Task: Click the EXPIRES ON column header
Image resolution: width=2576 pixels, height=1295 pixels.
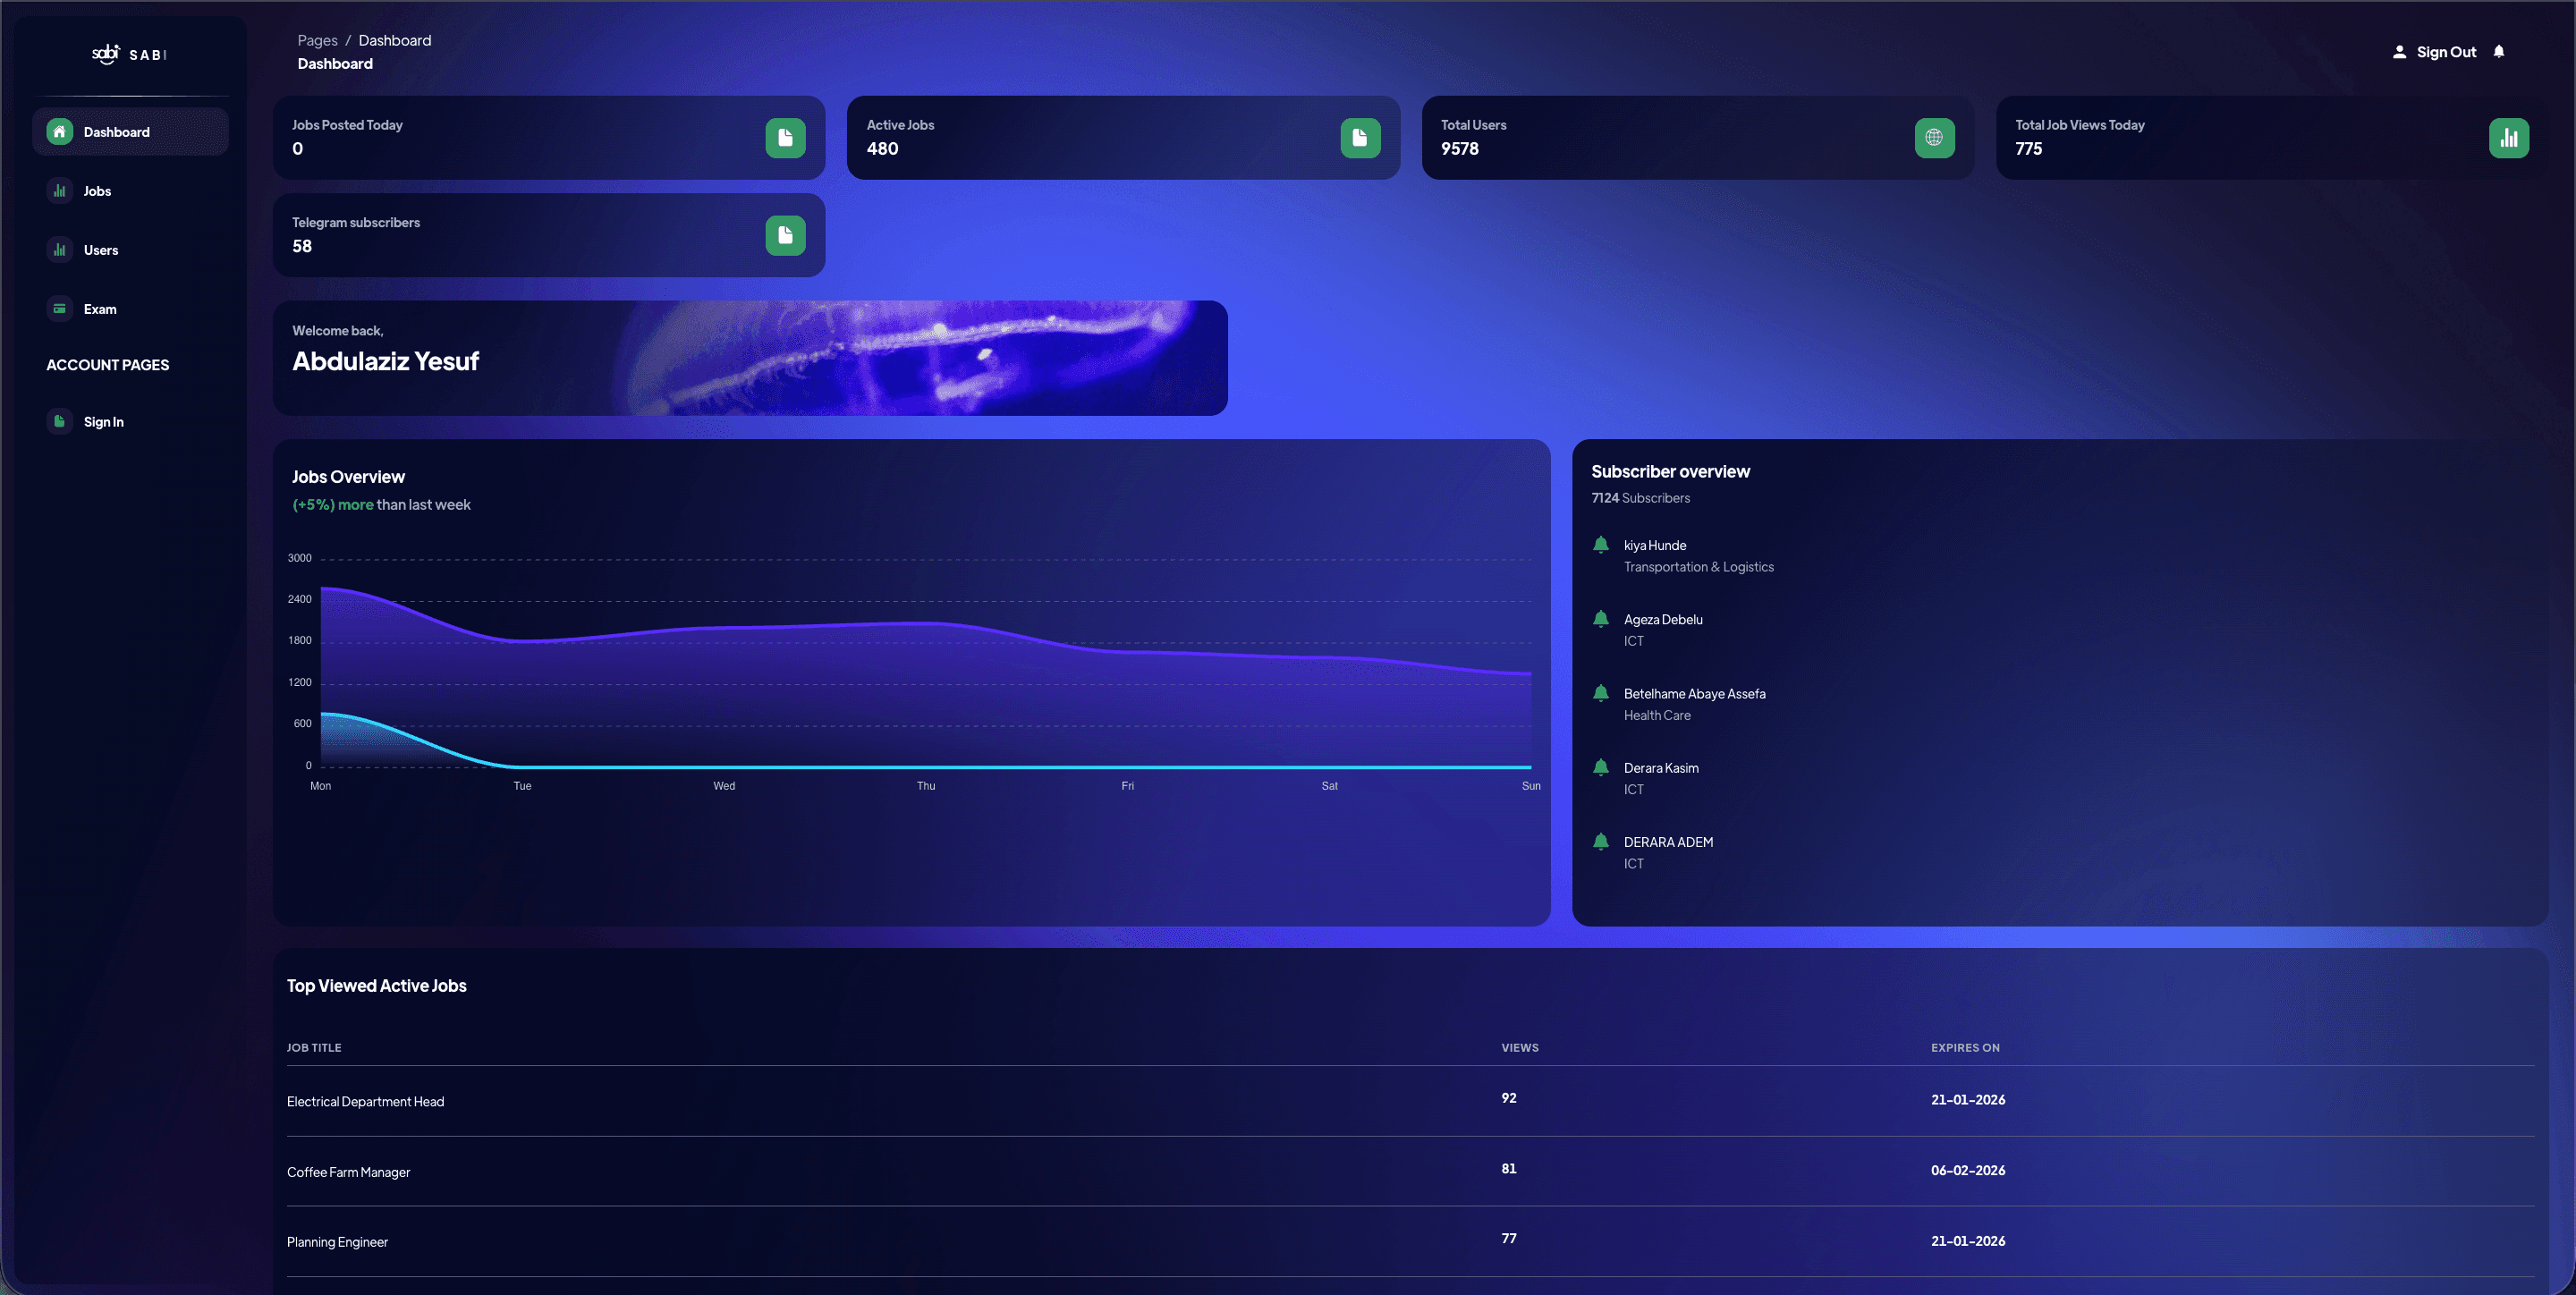Action: pos(1965,1048)
